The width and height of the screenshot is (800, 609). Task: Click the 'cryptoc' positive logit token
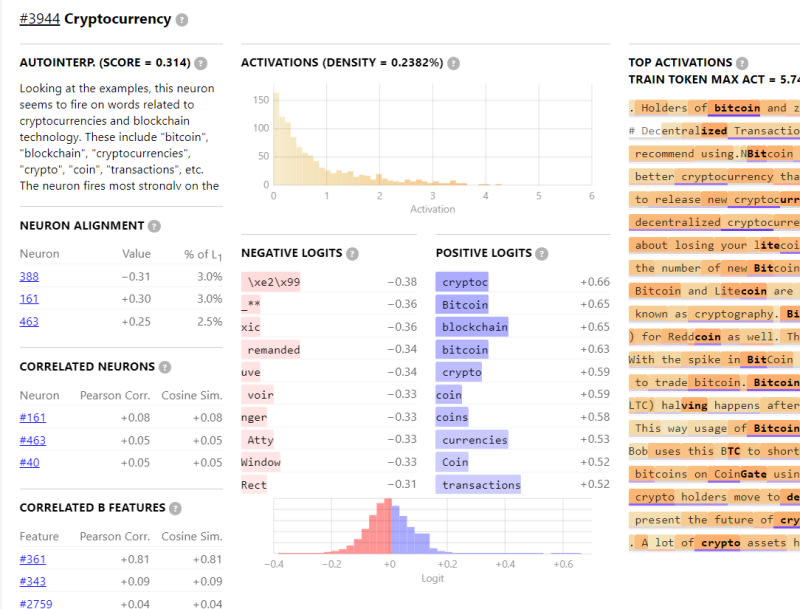pos(464,282)
